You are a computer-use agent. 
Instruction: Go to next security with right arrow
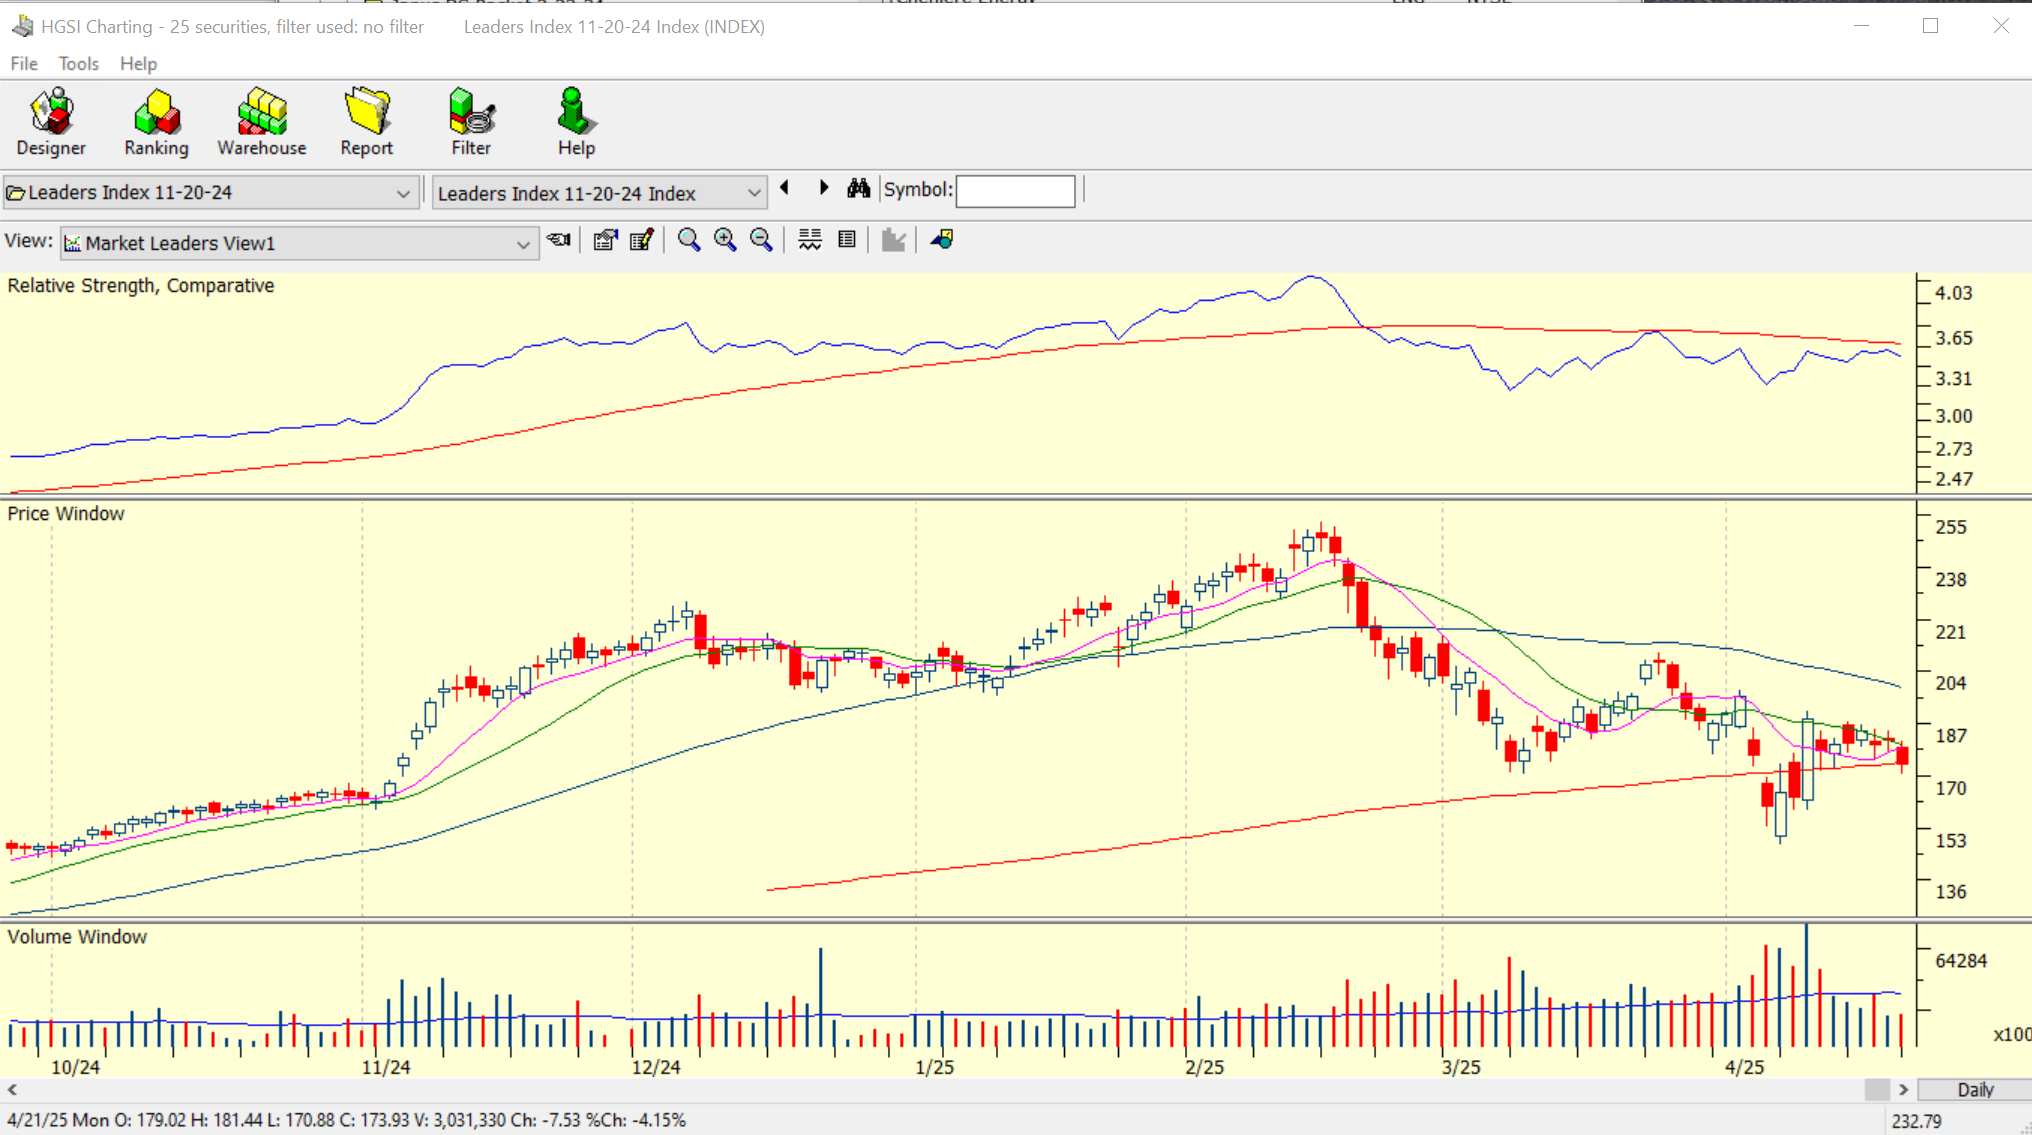click(824, 188)
